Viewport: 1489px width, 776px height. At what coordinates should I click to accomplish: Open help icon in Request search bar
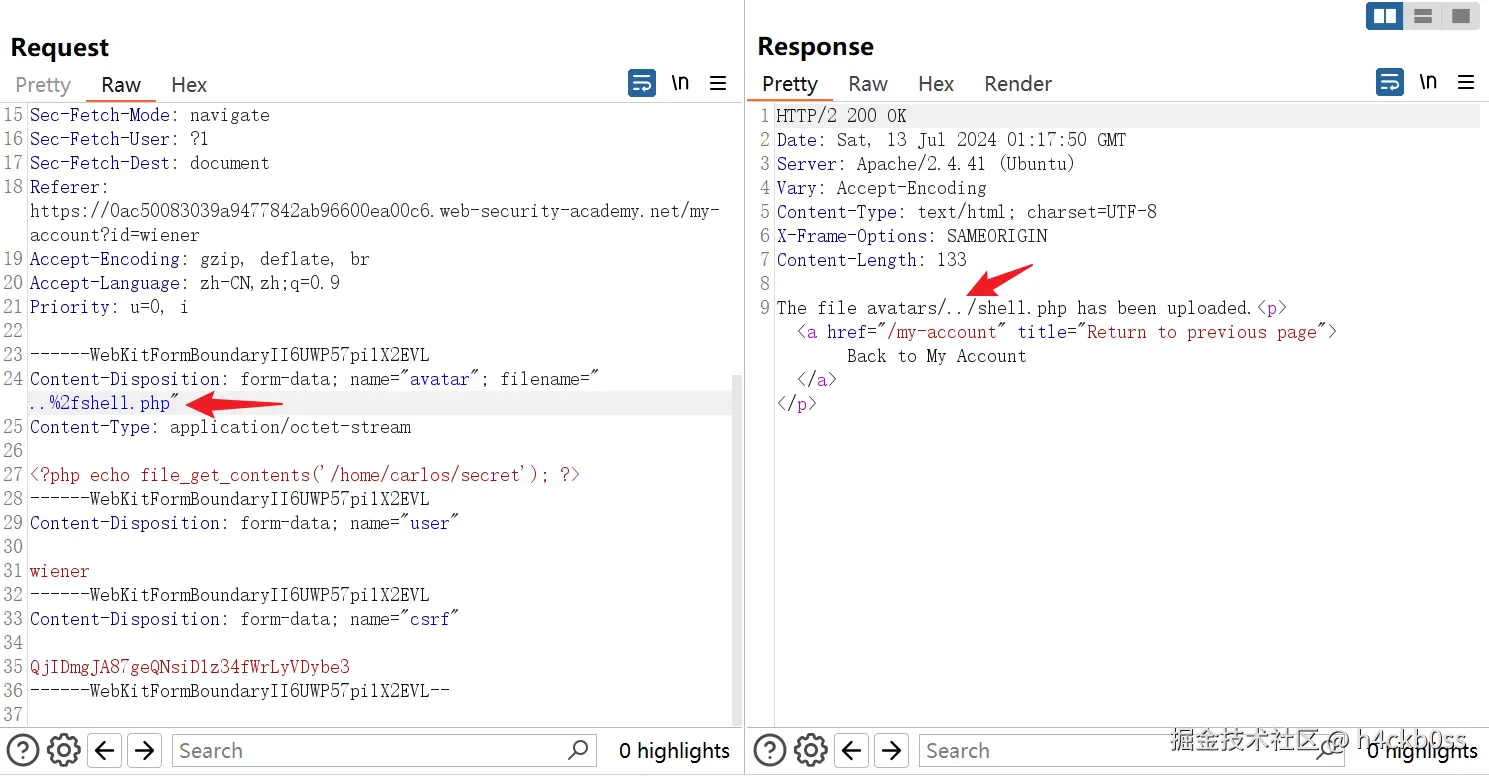click(22, 750)
